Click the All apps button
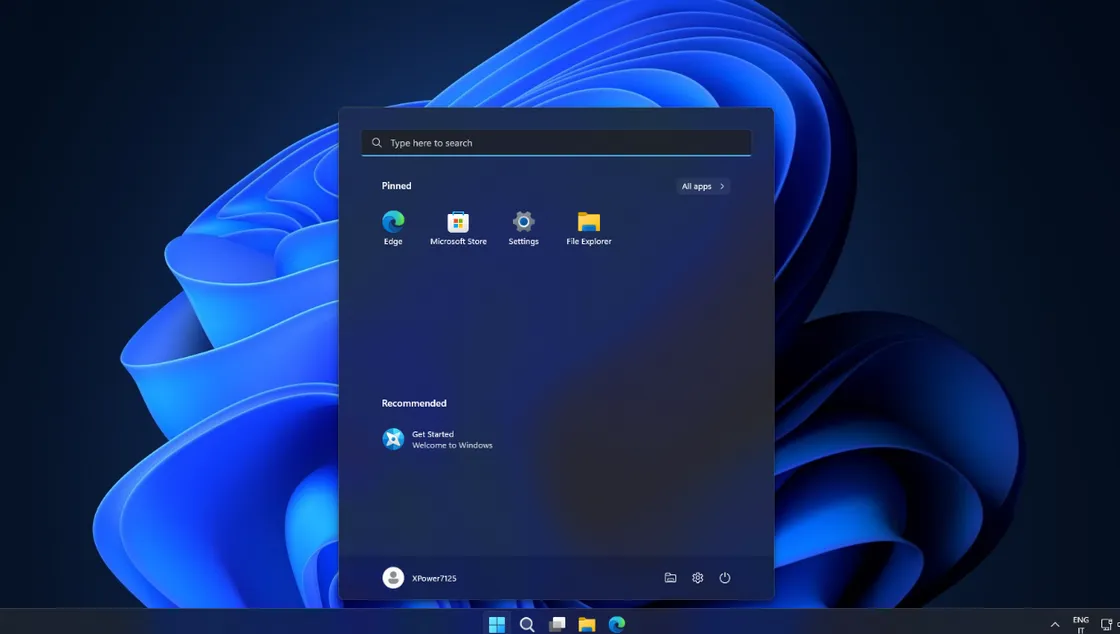 point(702,186)
